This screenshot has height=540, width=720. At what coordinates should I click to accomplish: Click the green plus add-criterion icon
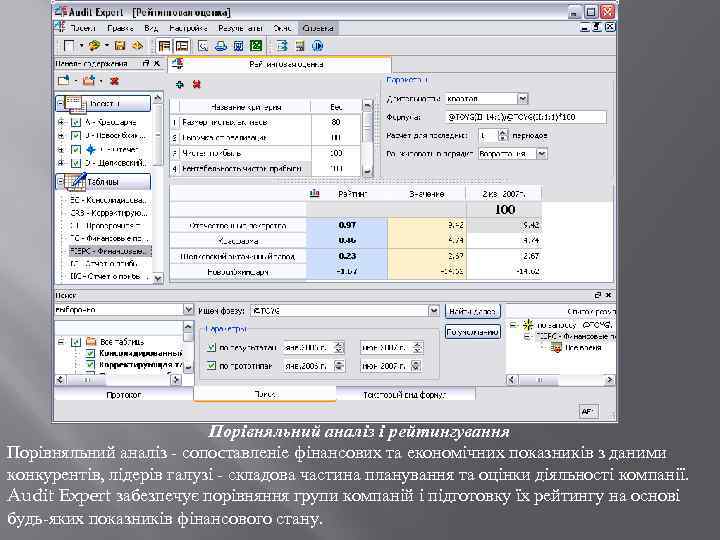point(180,84)
